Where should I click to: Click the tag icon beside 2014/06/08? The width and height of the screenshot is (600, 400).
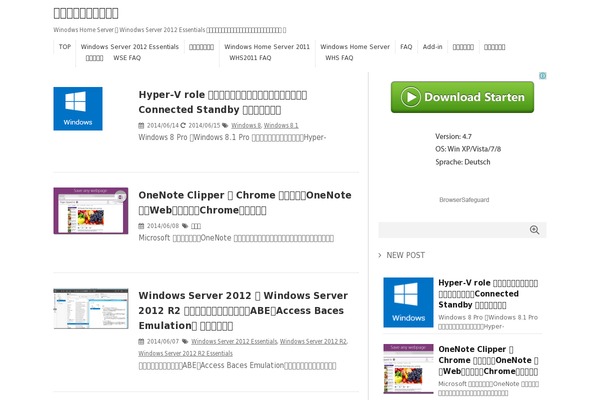(185, 226)
